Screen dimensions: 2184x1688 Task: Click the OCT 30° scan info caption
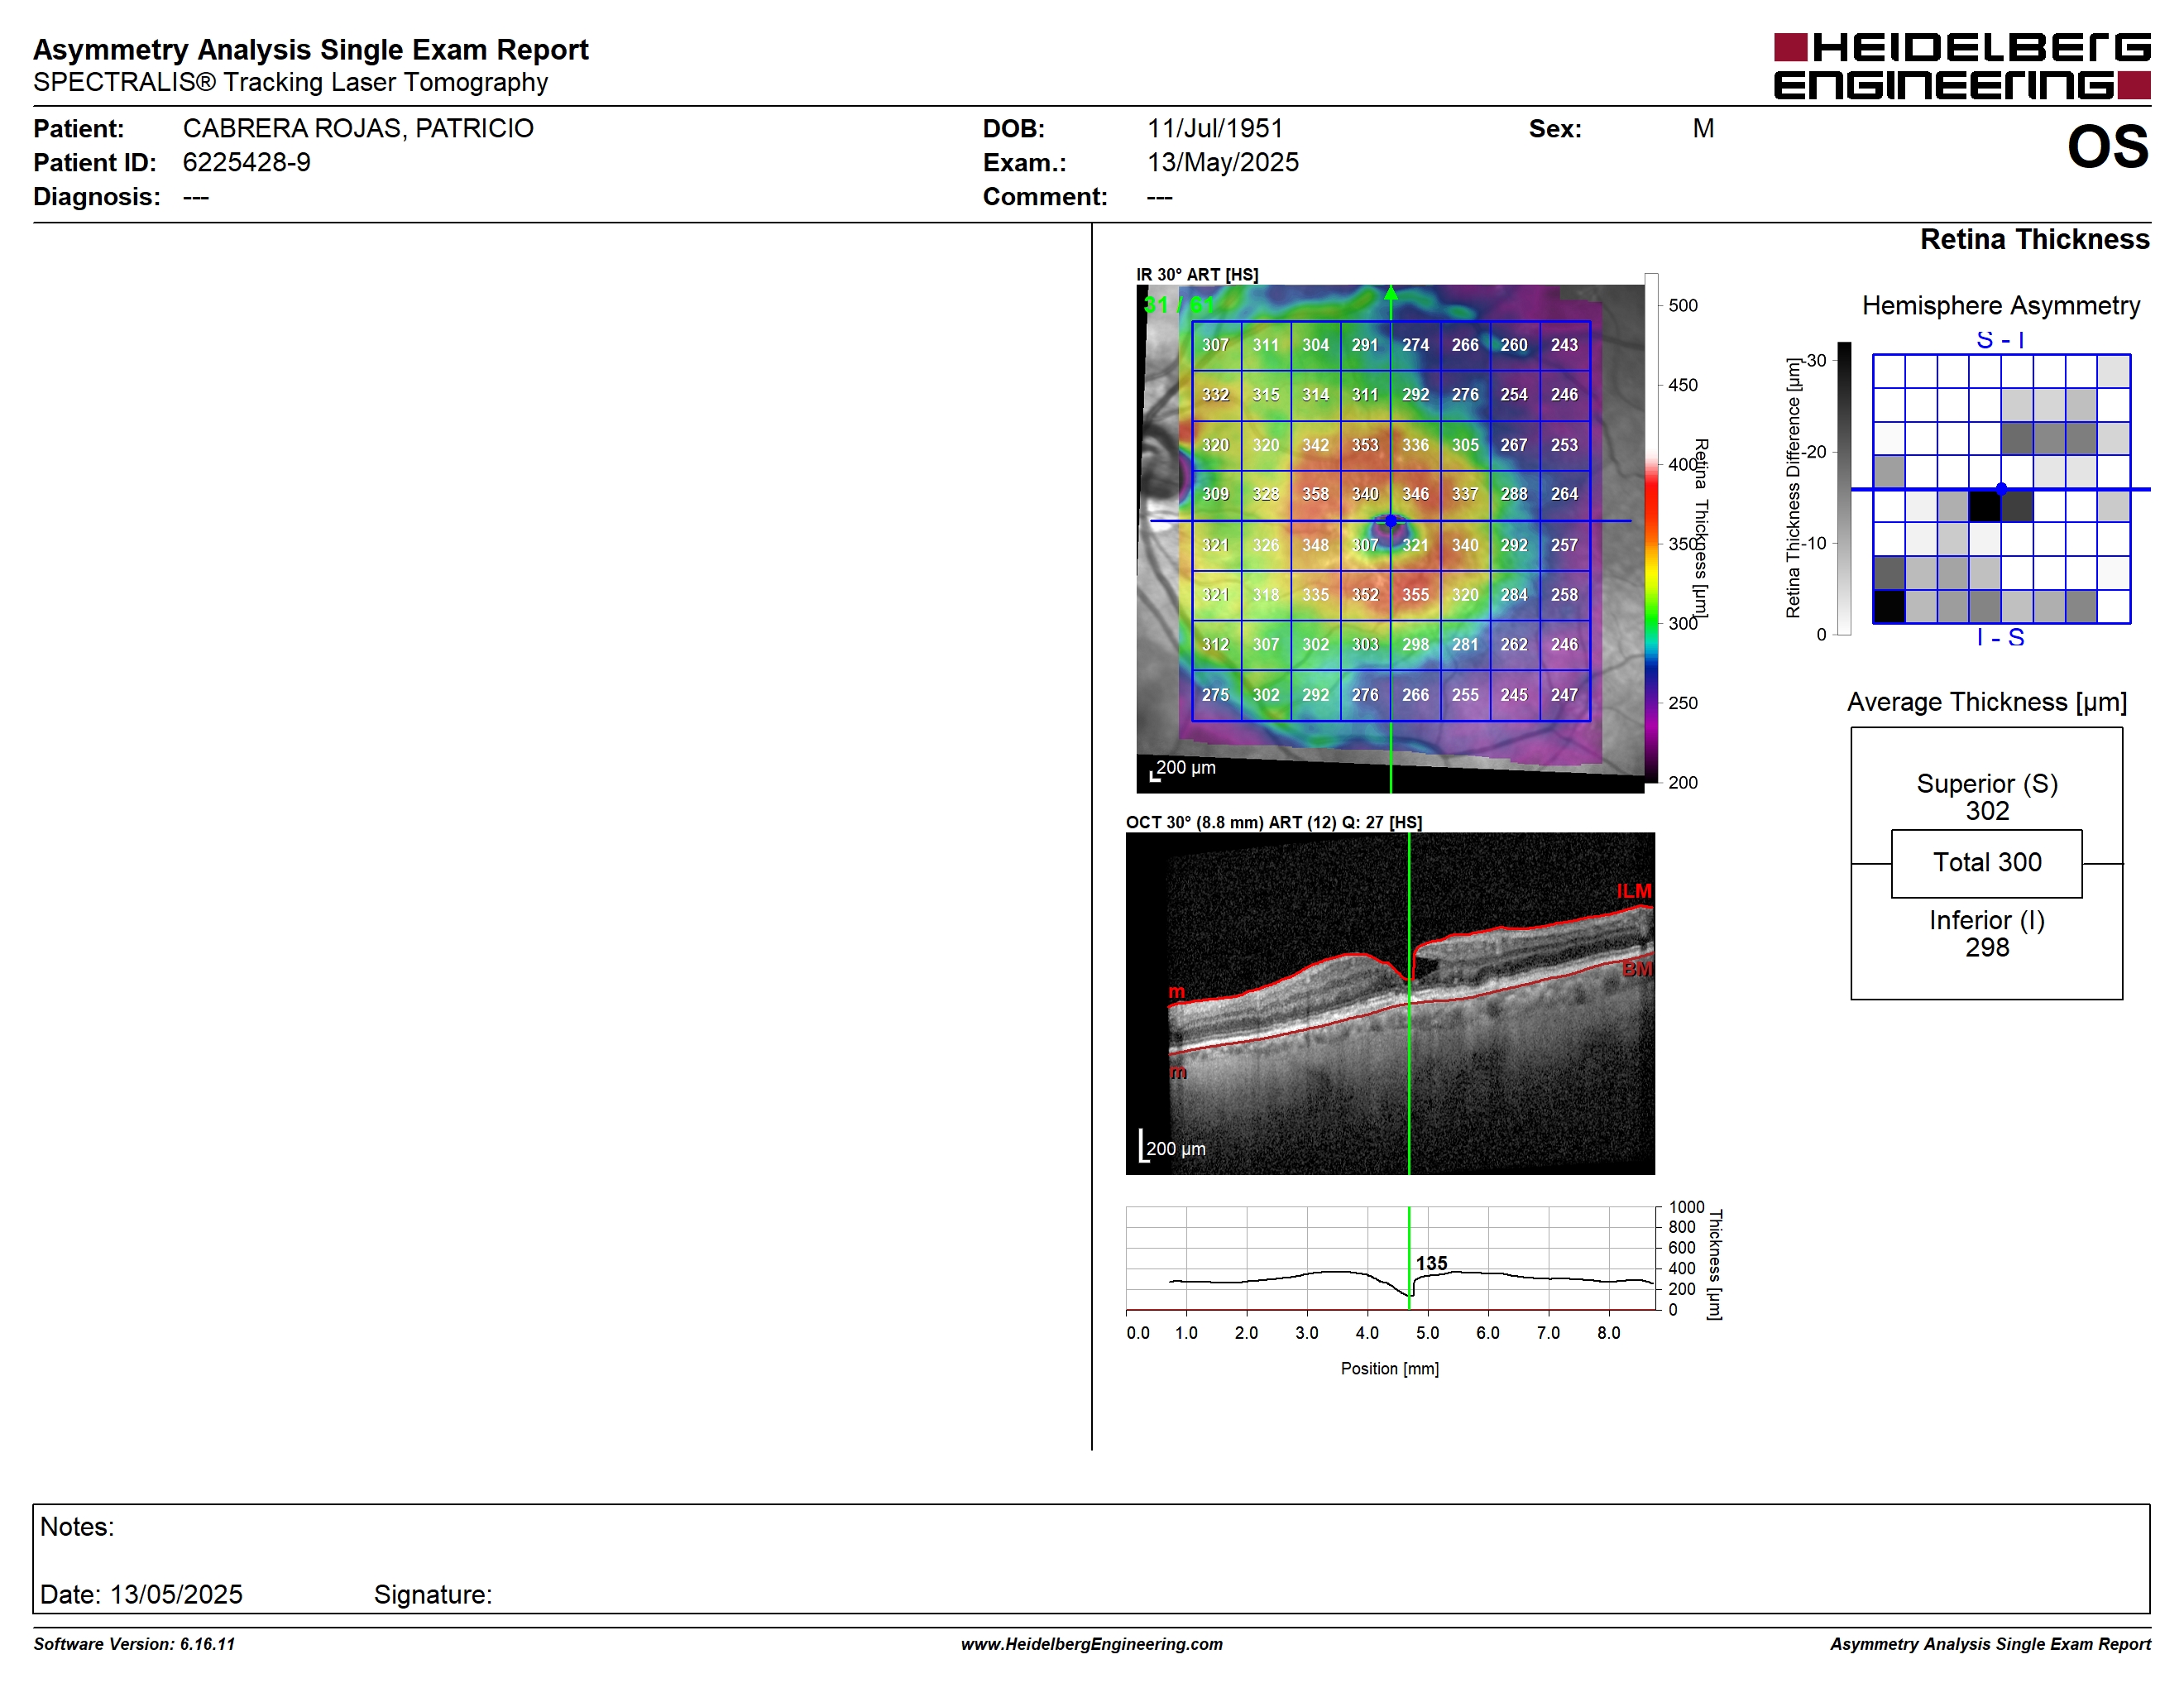point(1274,822)
